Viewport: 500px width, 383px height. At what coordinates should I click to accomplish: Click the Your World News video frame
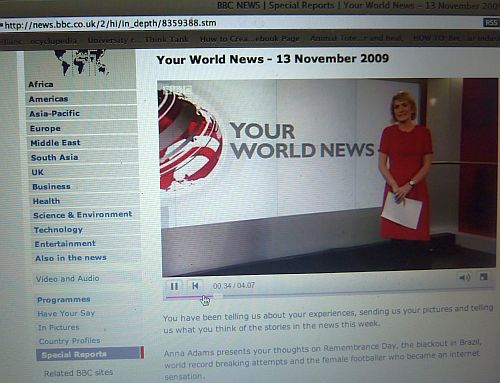coord(328,177)
